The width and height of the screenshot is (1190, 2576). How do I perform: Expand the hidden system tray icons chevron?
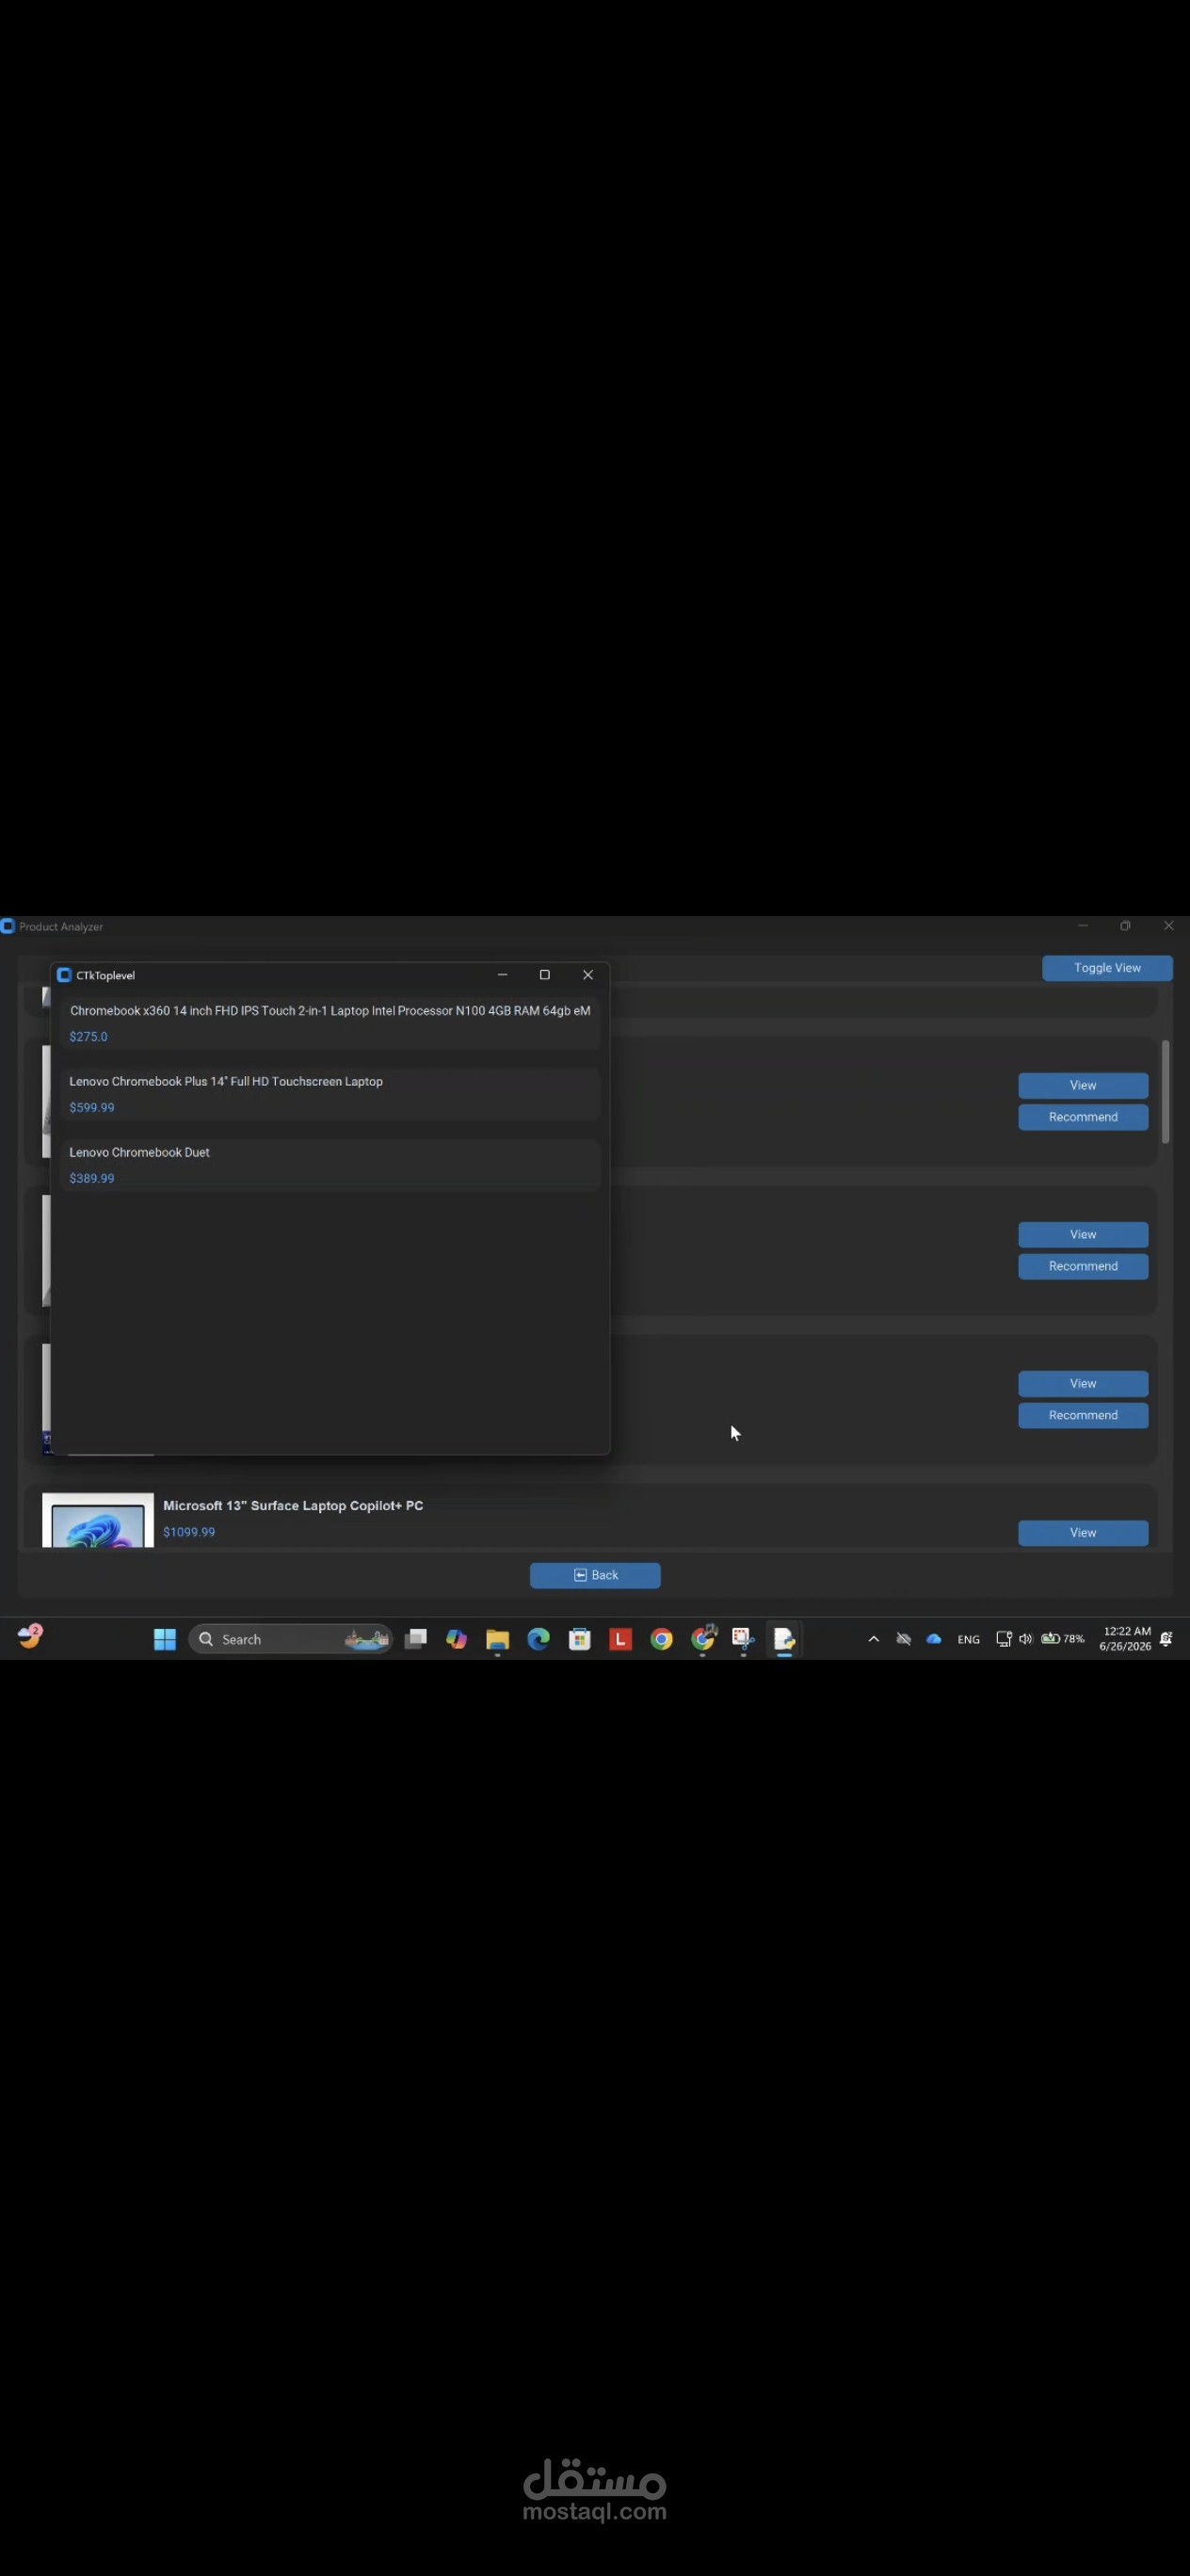(874, 1639)
